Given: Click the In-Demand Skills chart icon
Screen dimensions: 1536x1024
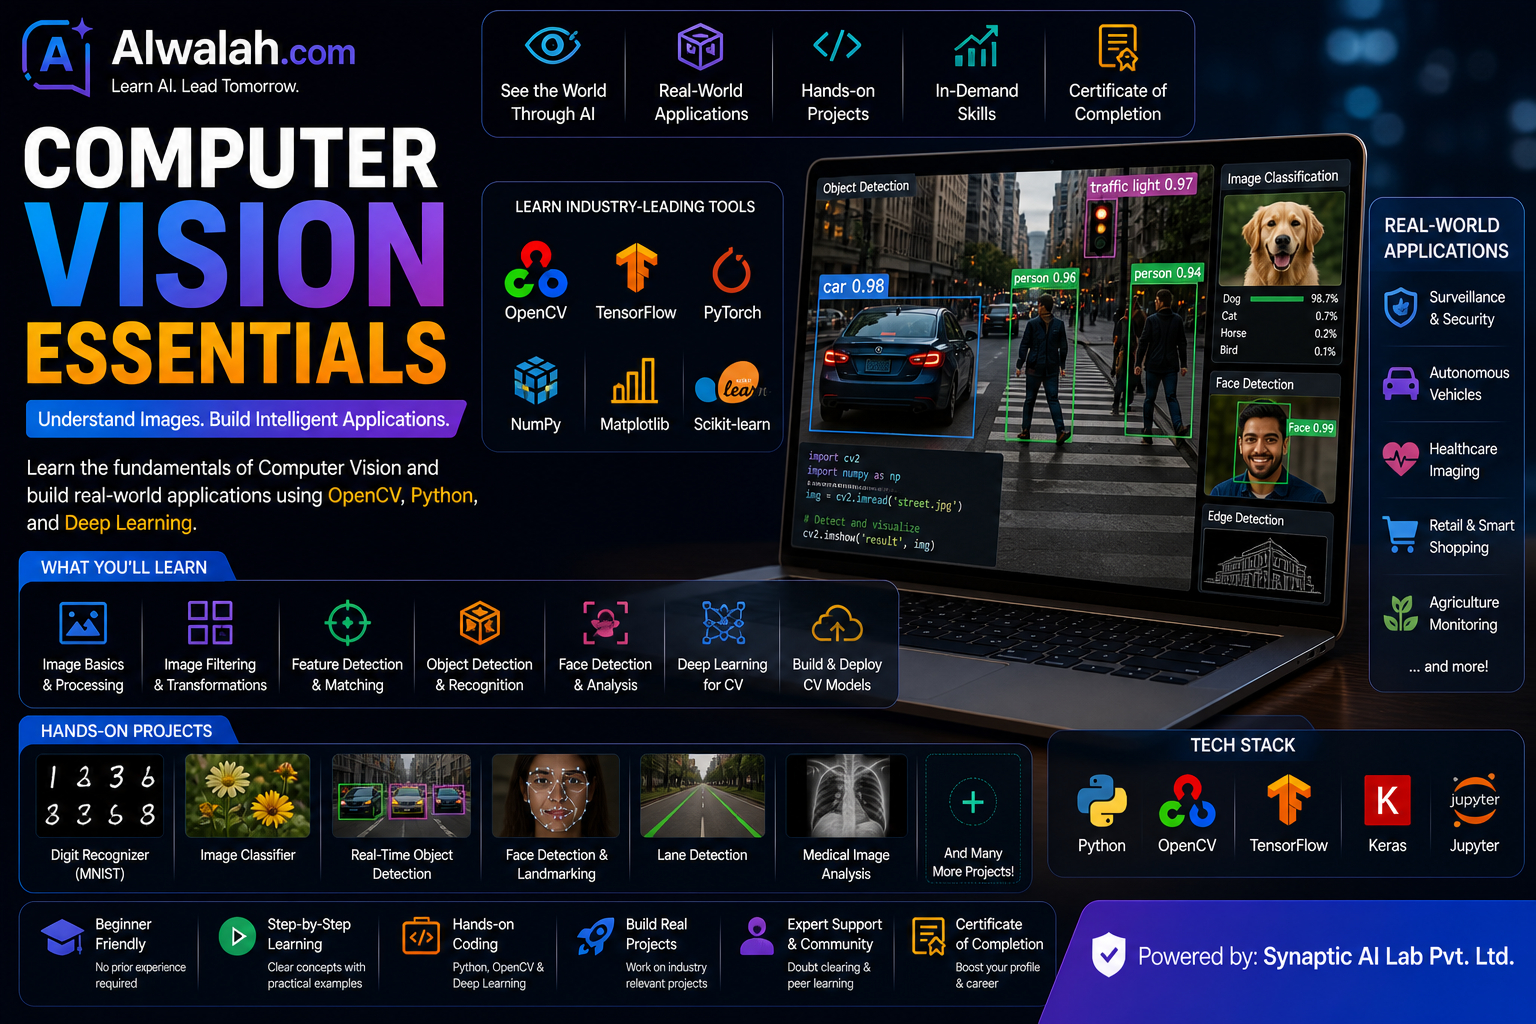Looking at the screenshot, I should tap(976, 46).
